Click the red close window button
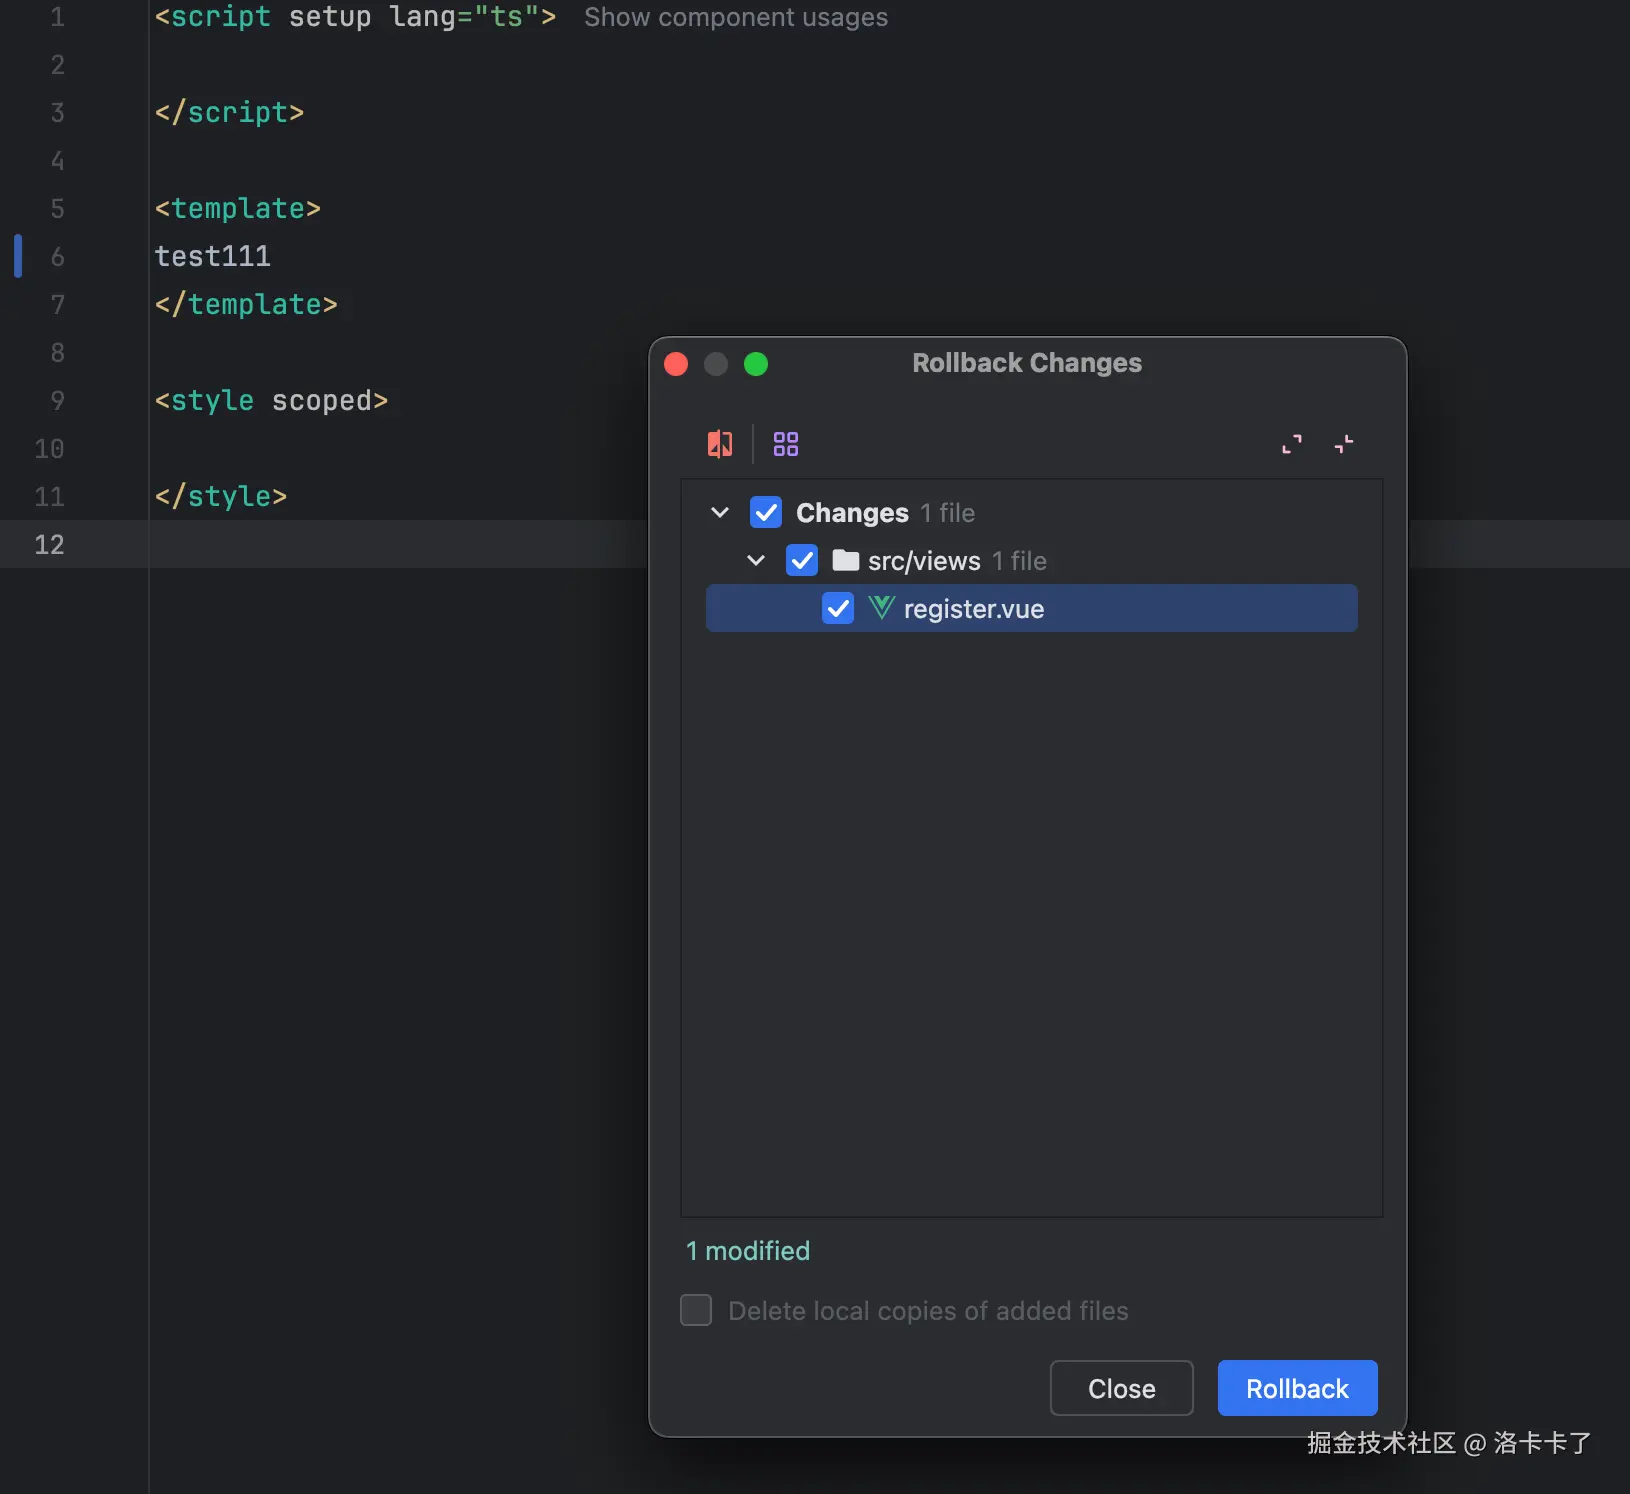1630x1494 pixels. point(676,364)
